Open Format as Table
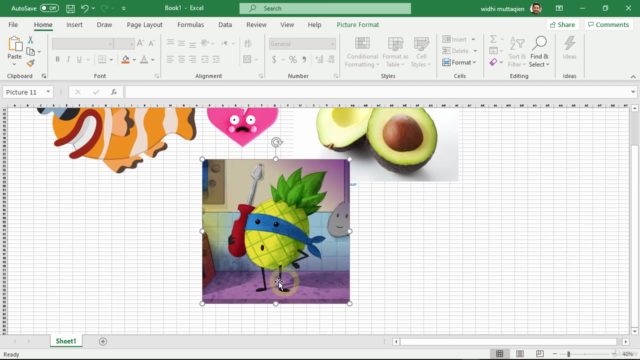The height and width of the screenshot is (360, 640). tap(395, 52)
